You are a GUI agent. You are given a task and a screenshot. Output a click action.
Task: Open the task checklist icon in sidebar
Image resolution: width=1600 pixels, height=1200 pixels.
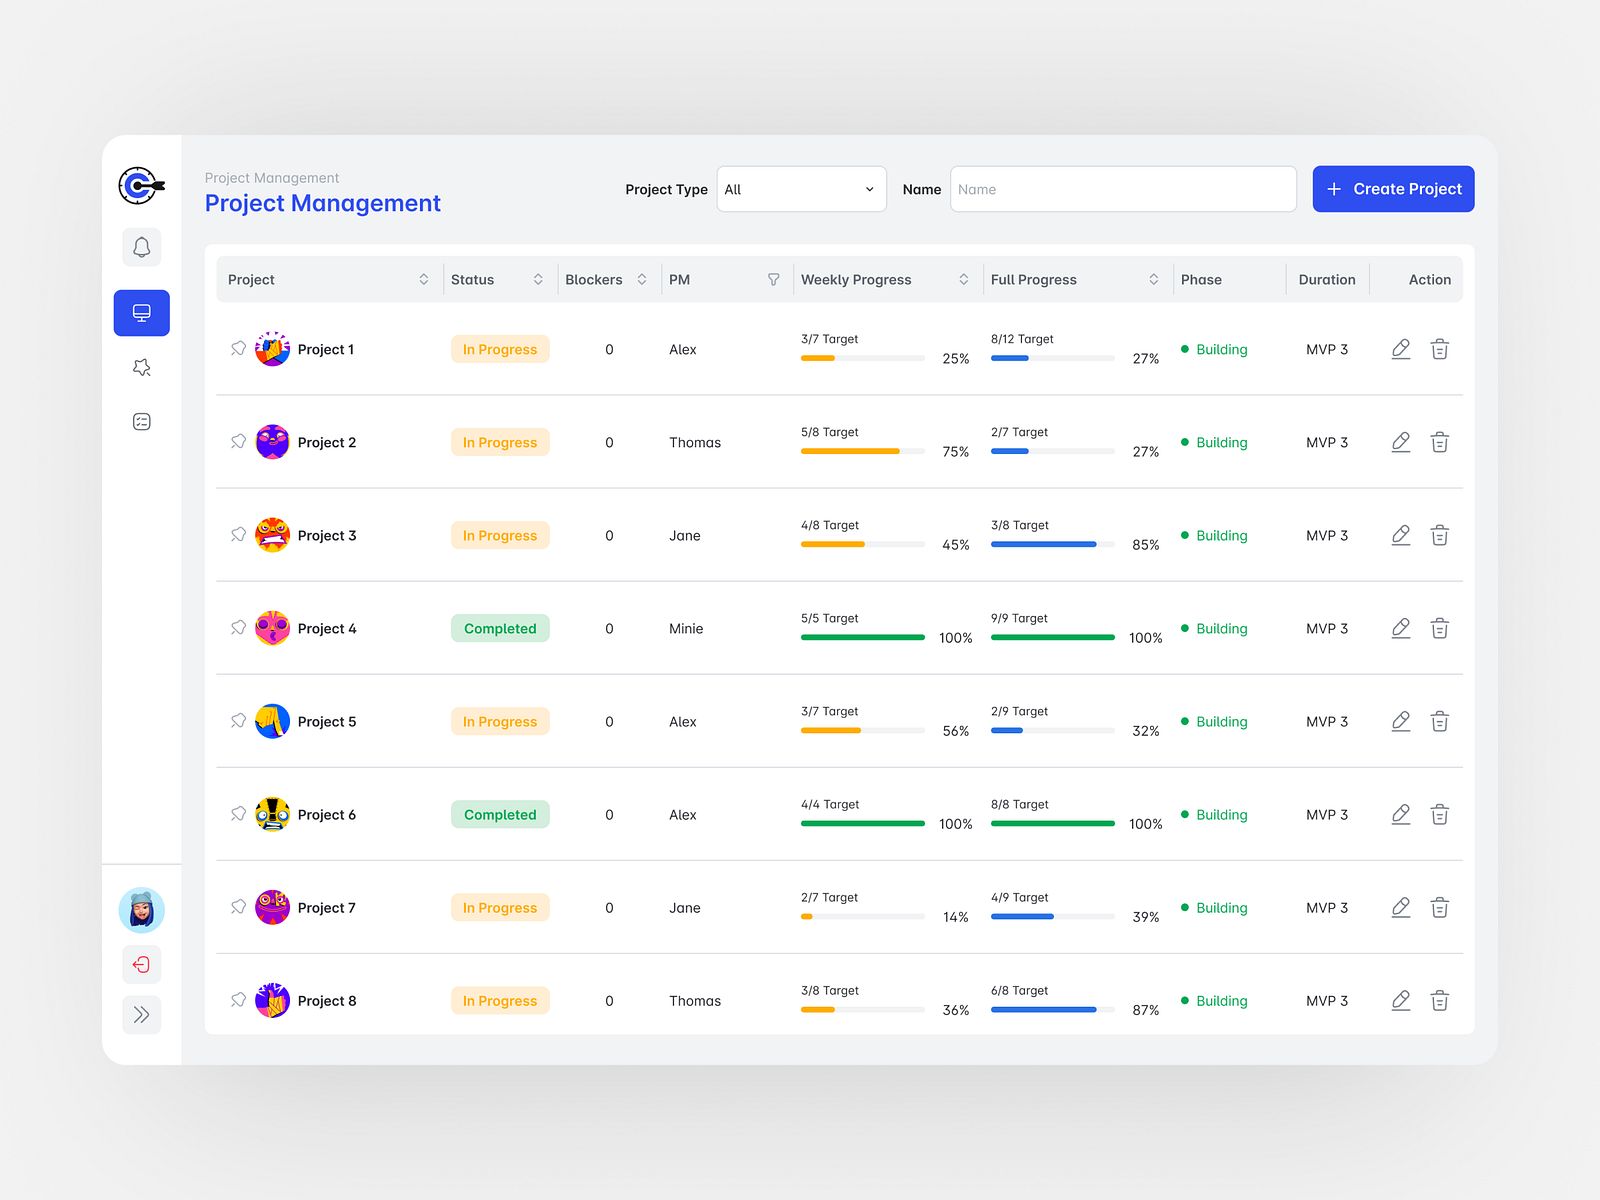coord(141,421)
